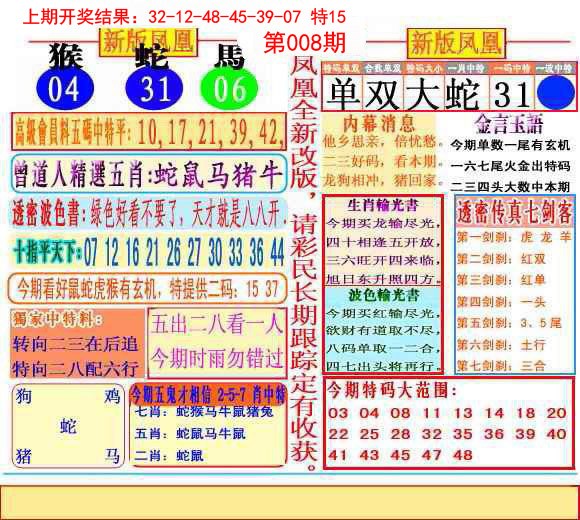The image size is (580, 520).
Task: Click the 蛇 character above blue ball 31
Action: coord(152,57)
